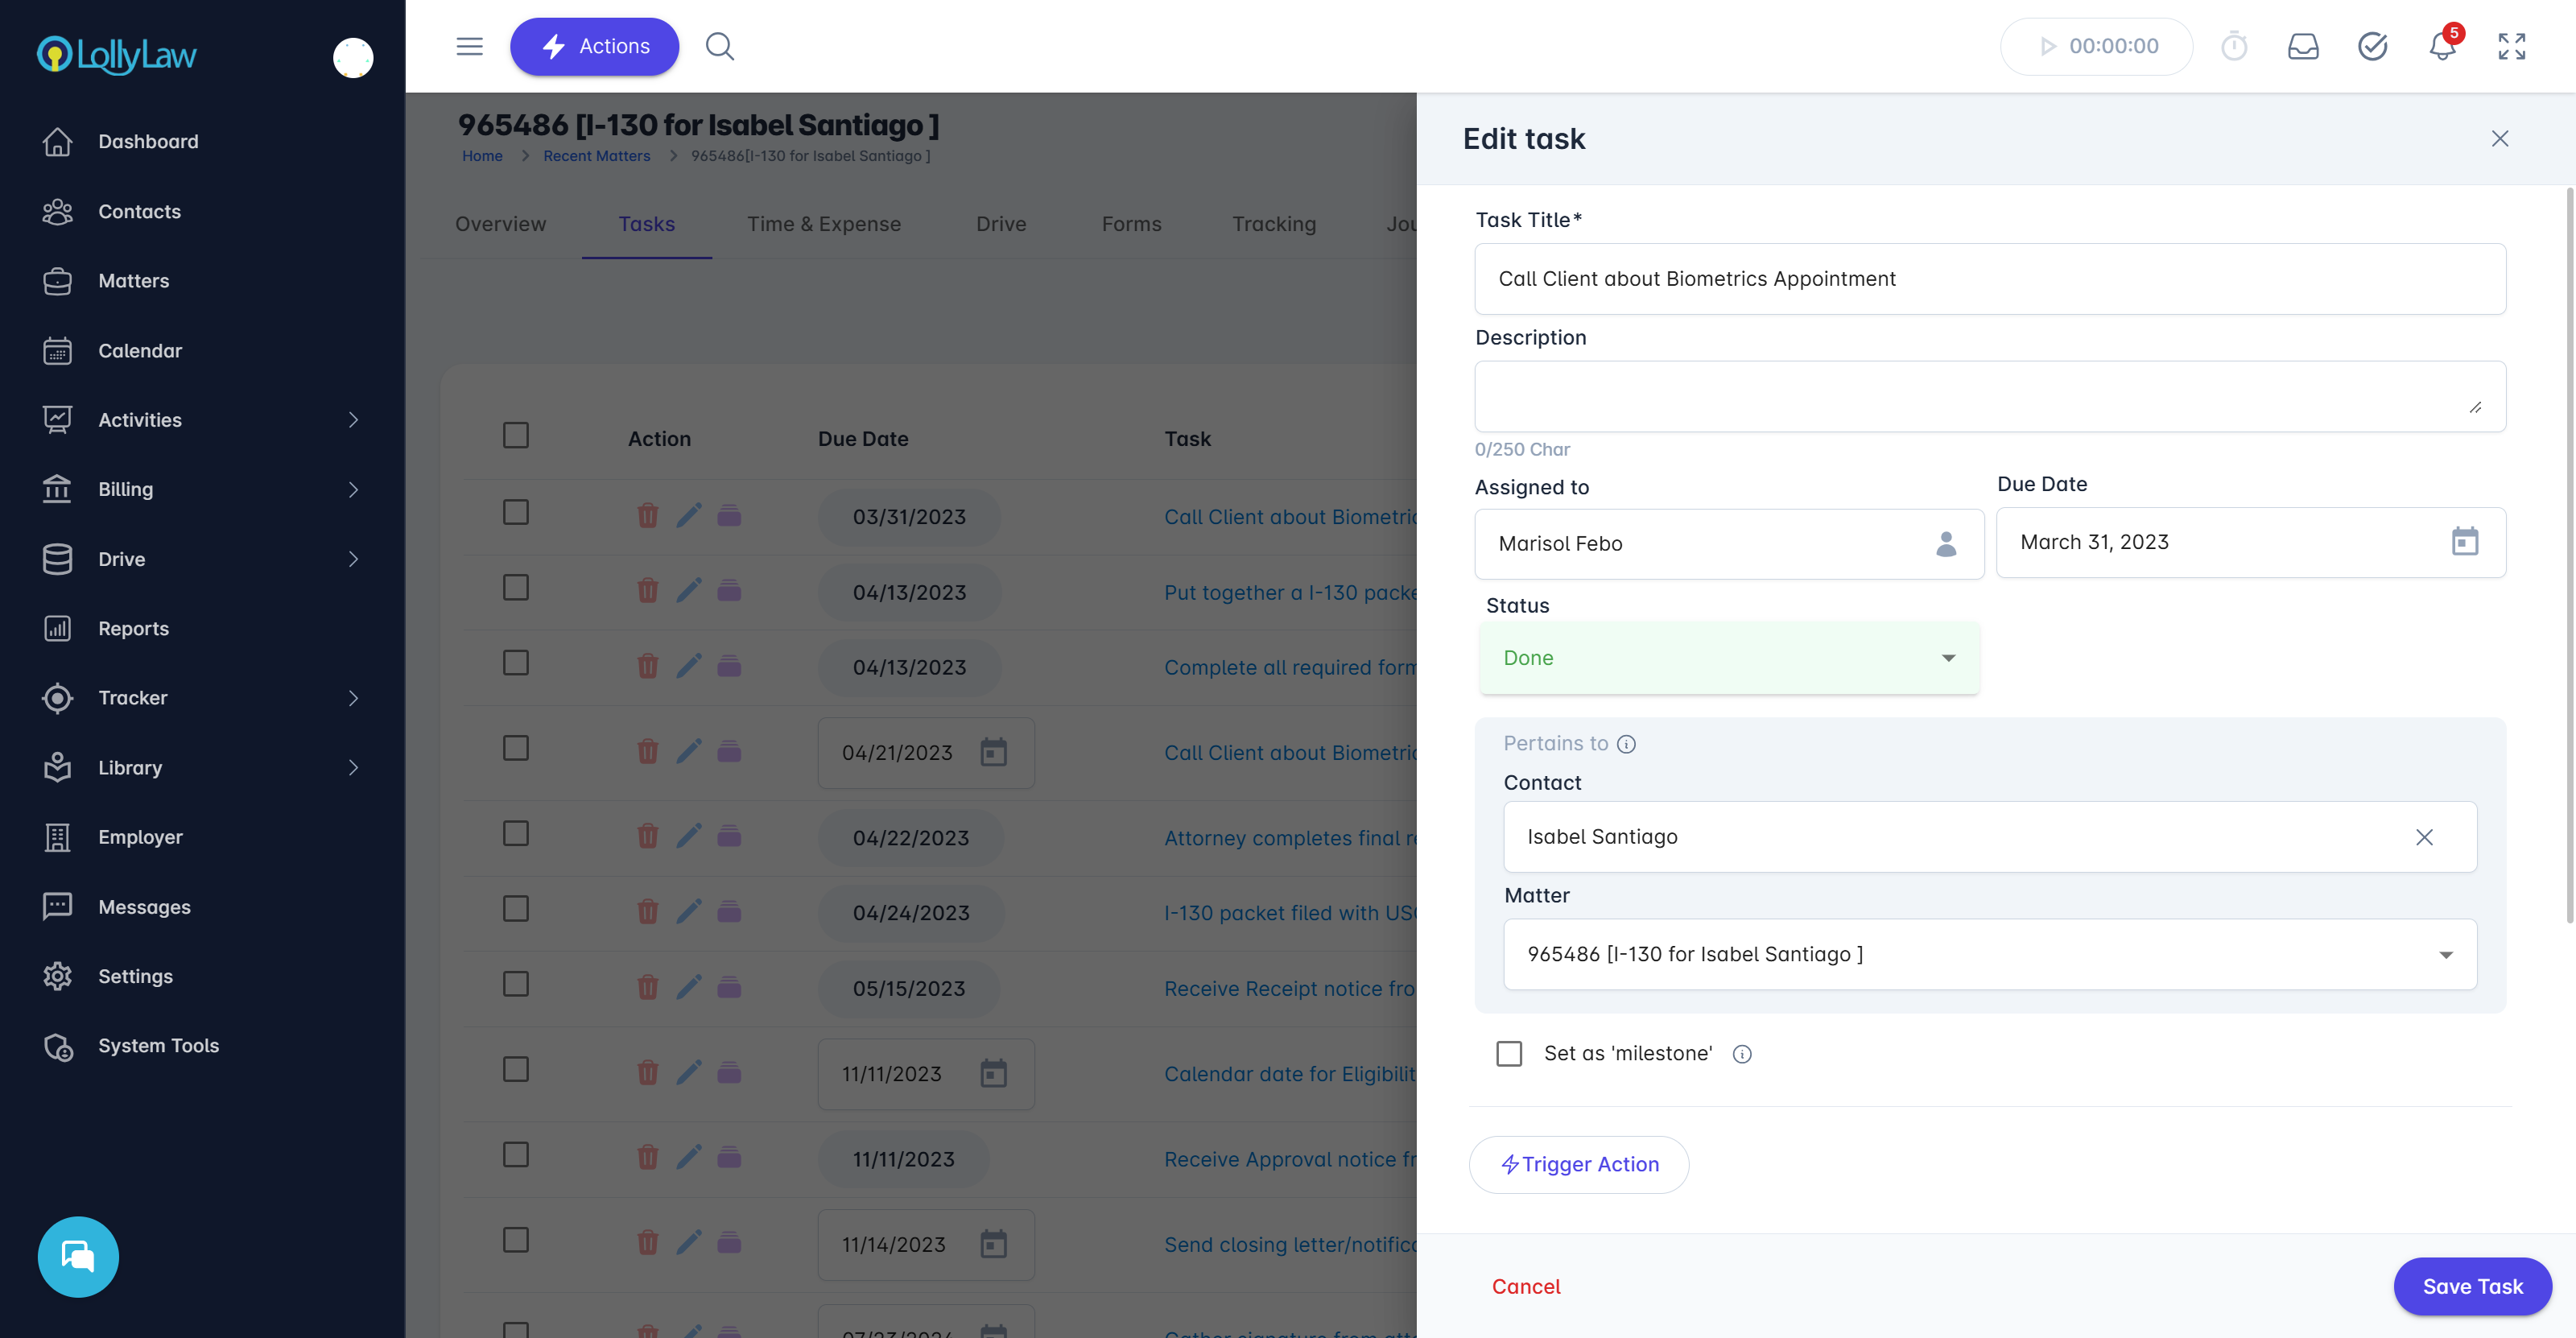2576x1338 pixels.
Task: Check the Set as 'milestone' checkbox
Action: click(1508, 1053)
